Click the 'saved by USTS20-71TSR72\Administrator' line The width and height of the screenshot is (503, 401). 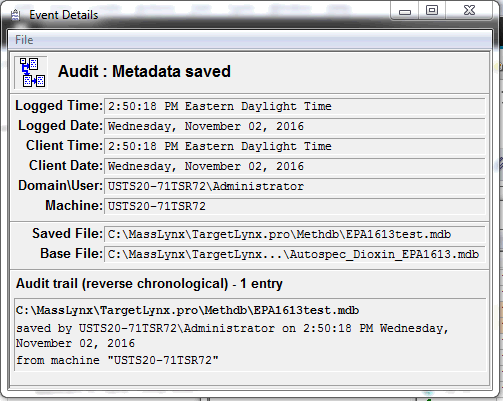[232, 328]
